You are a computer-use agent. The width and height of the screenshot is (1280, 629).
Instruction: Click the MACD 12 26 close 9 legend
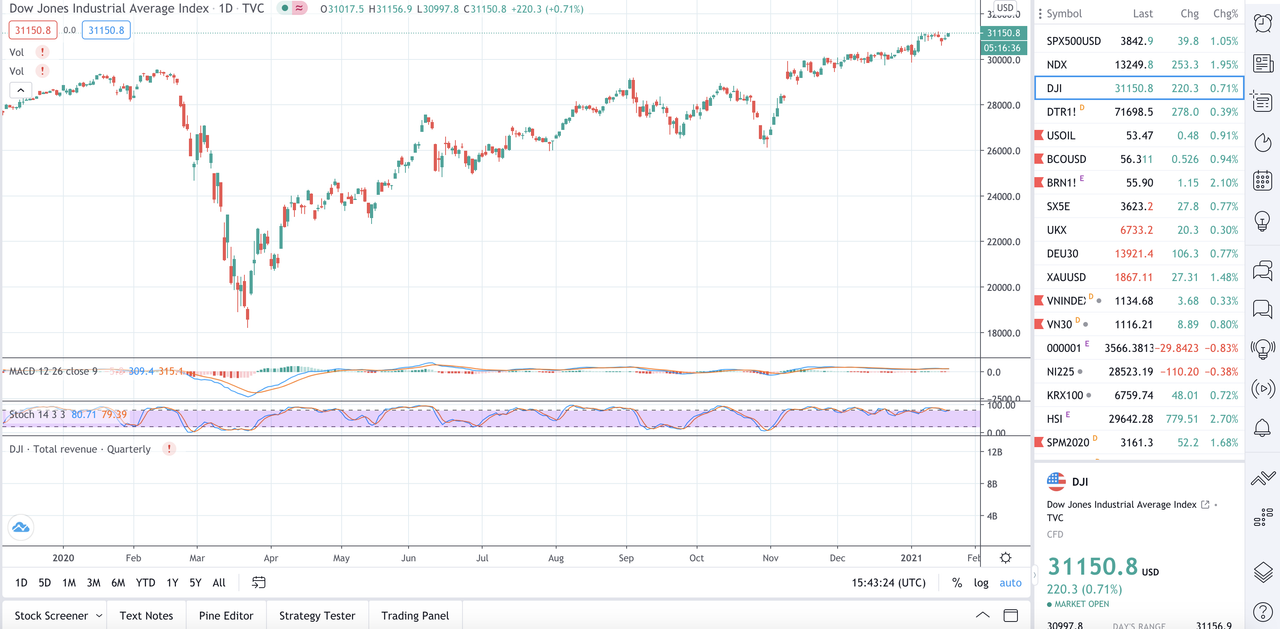pyautogui.click(x=53, y=371)
